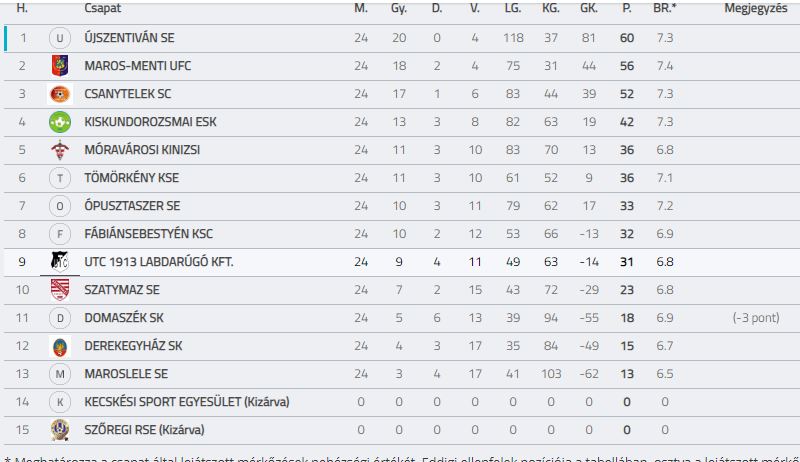800x462 pixels.
Task: Open the ÚJSZENTIVÁN SE team link
Action: pos(129,38)
